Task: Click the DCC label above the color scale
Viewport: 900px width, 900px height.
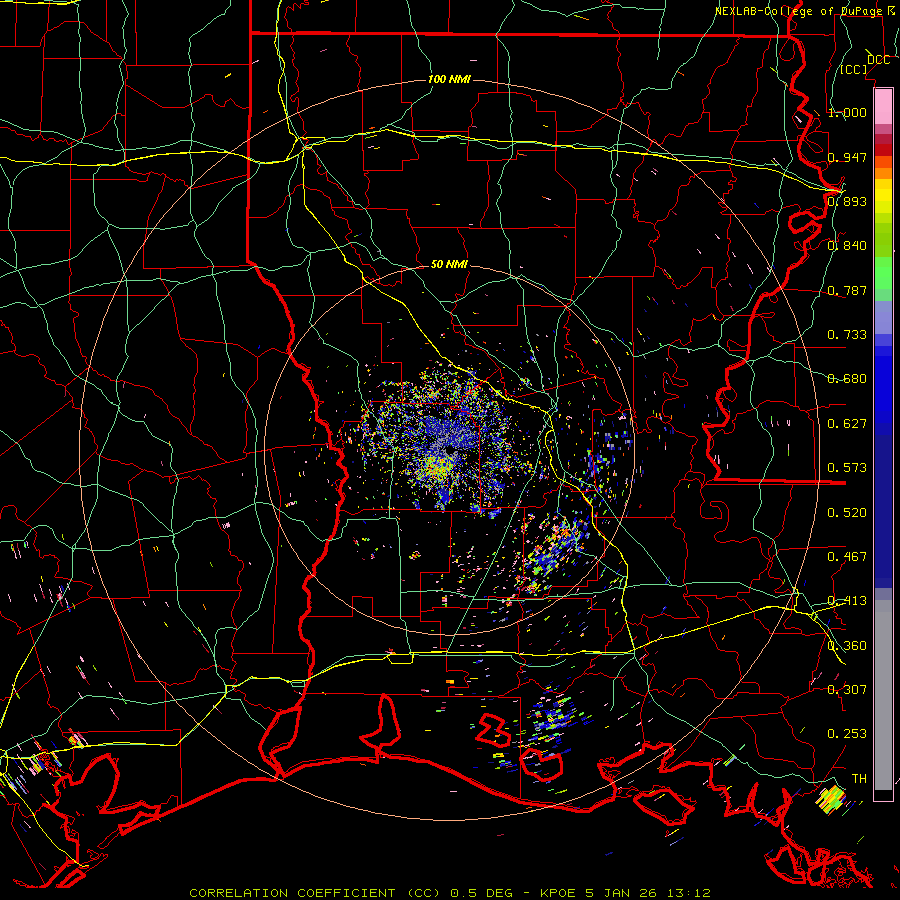Action: 878,60
